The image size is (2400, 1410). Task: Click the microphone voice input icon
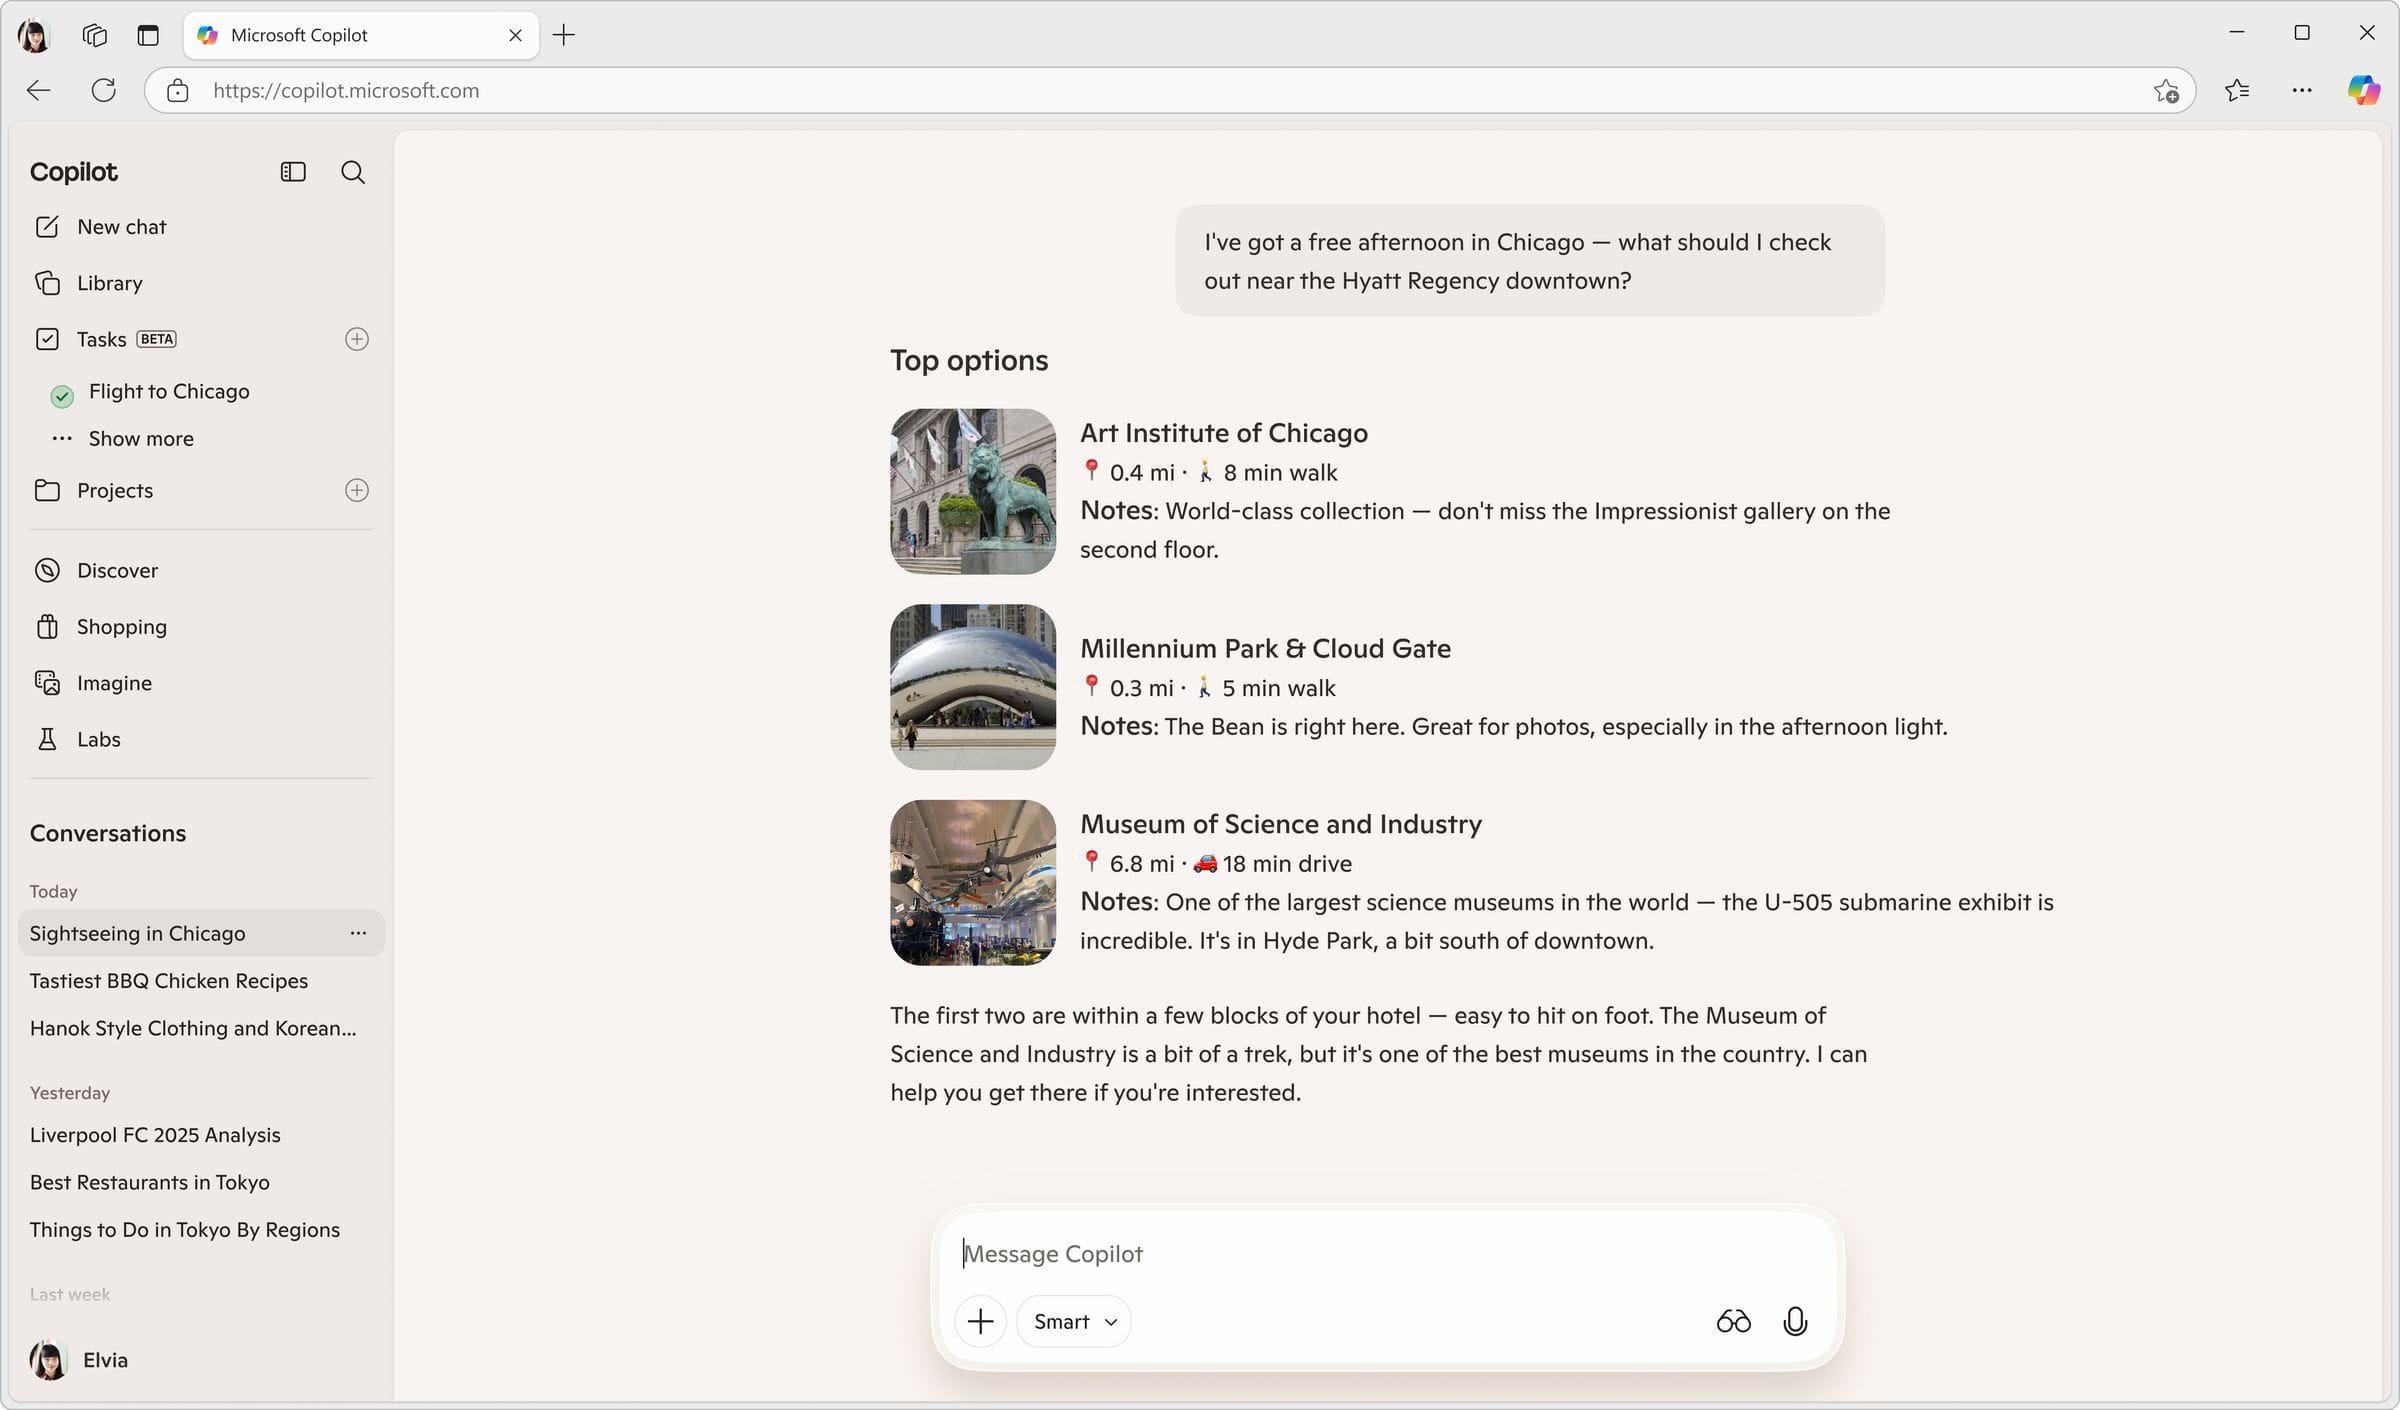[1795, 1321]
